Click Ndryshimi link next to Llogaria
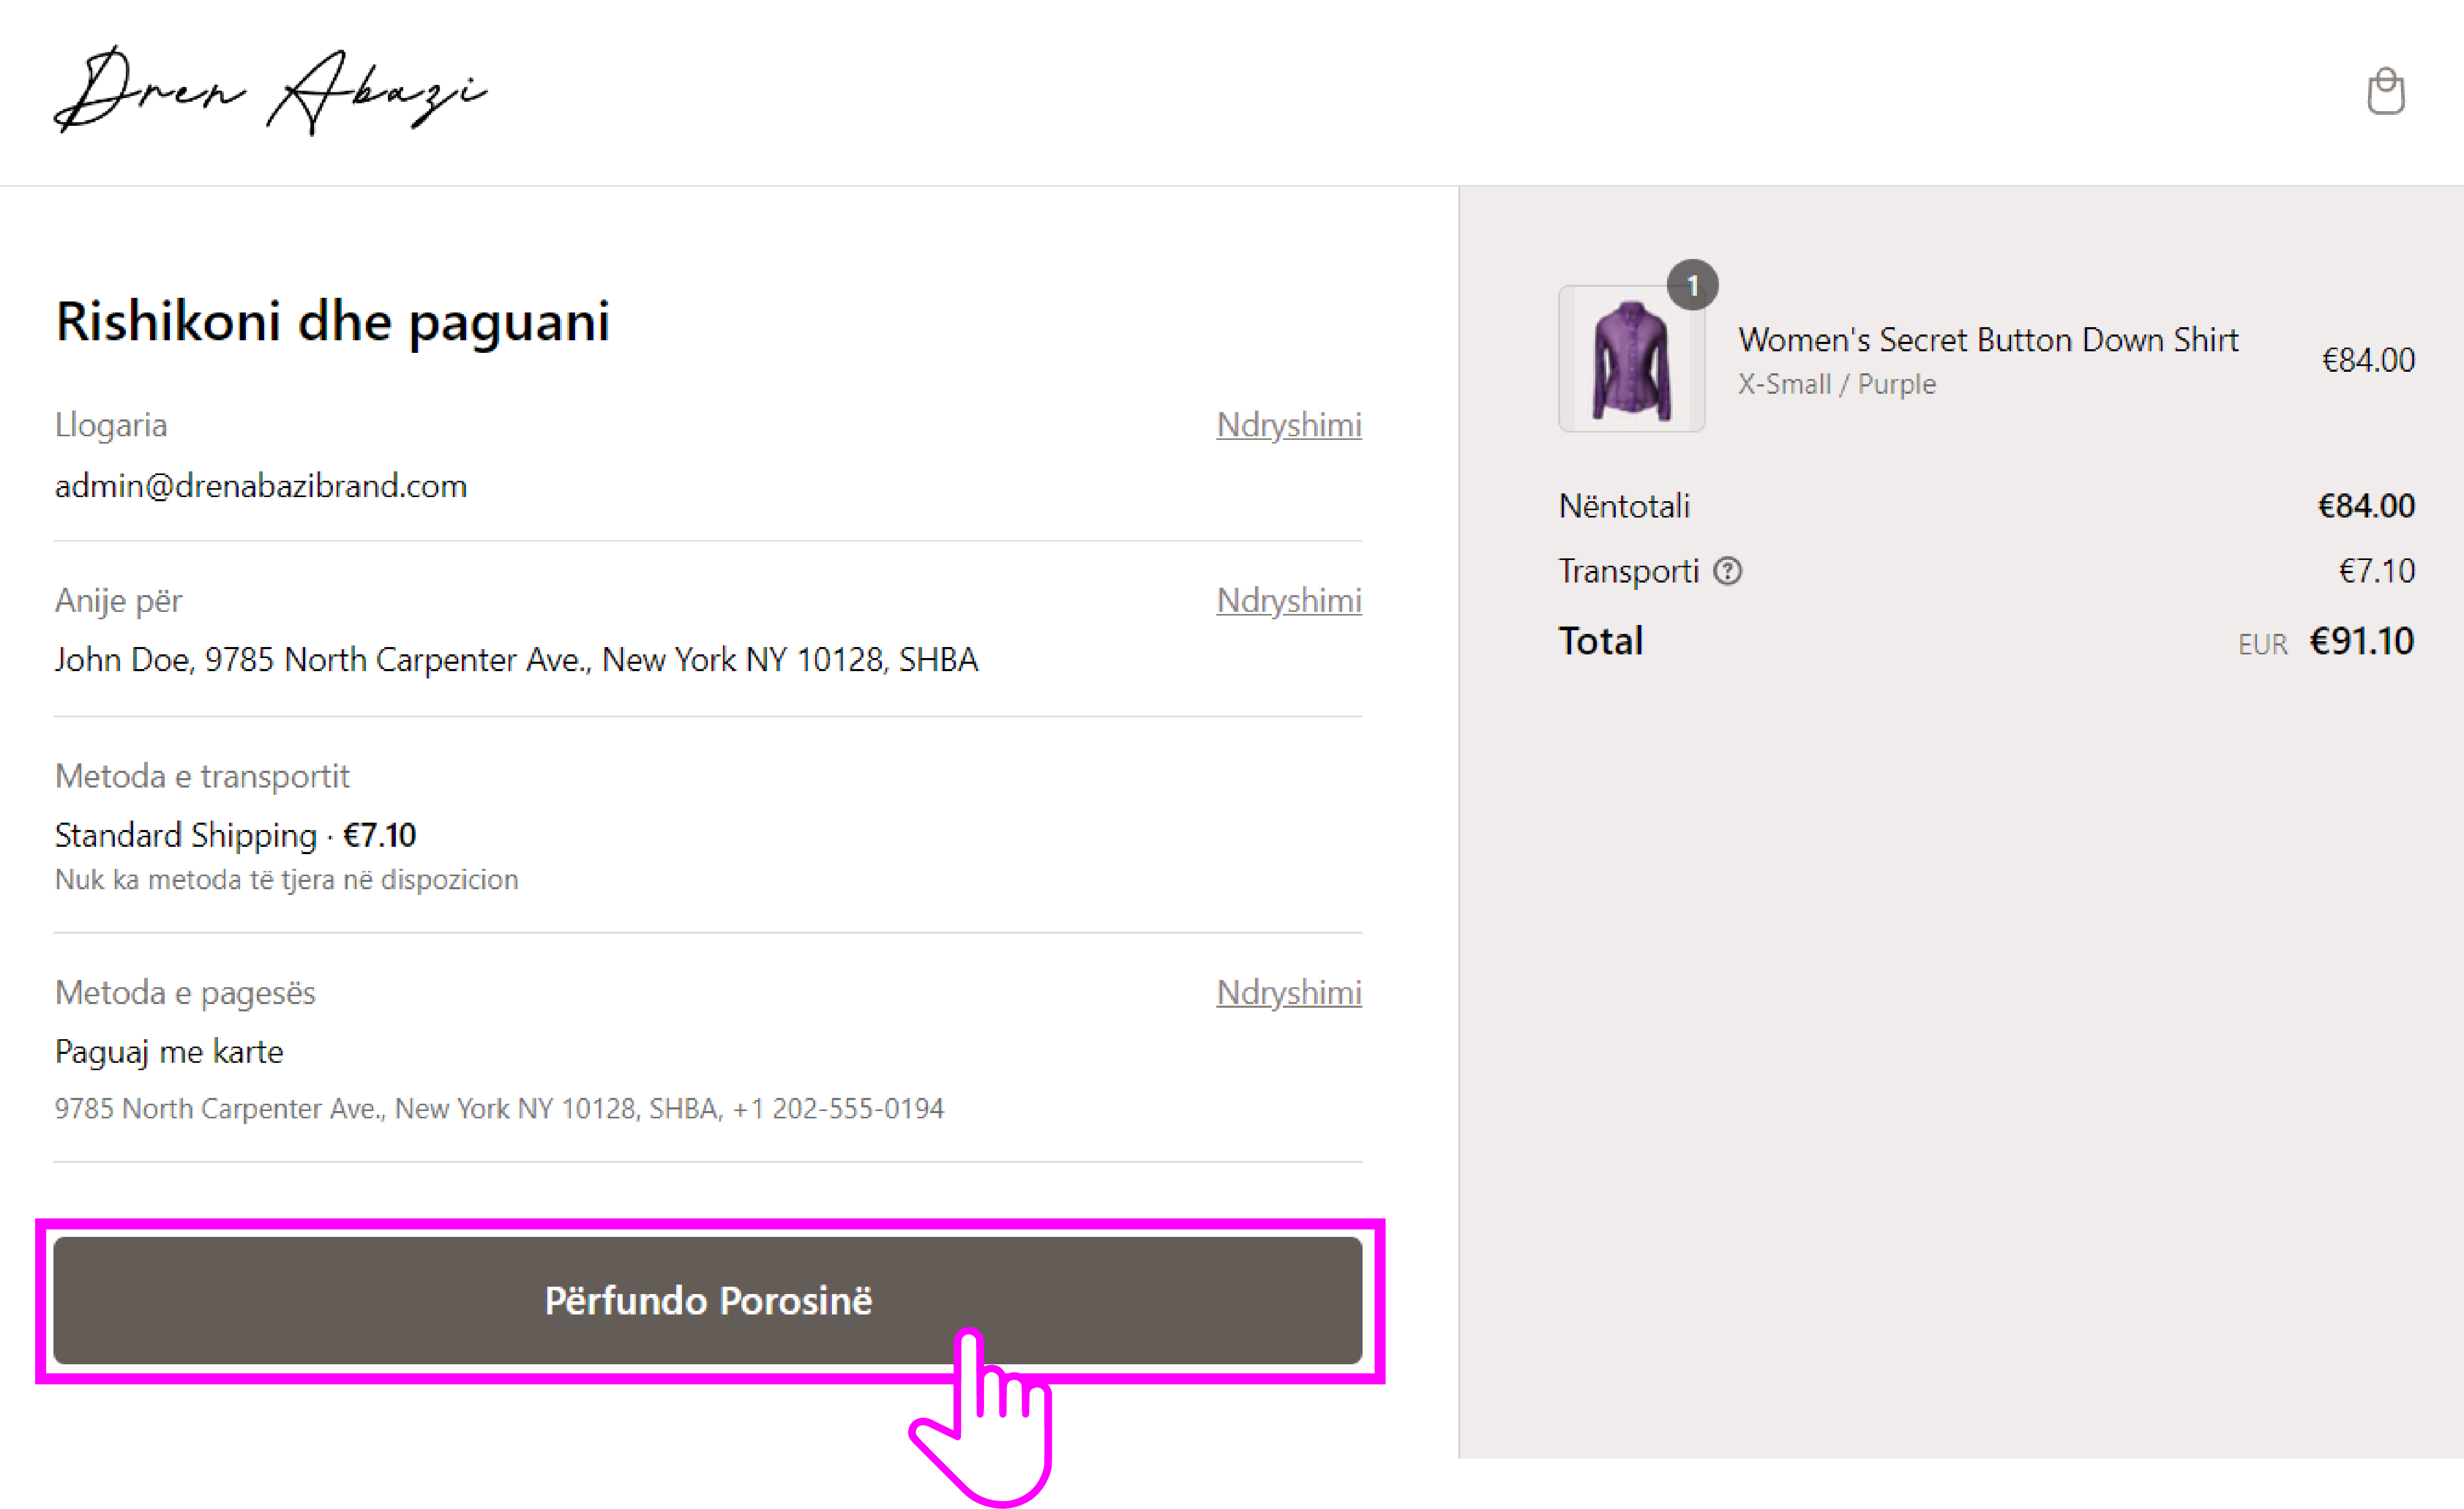Screen dimensions: 2464x1509 [1288, 425]
